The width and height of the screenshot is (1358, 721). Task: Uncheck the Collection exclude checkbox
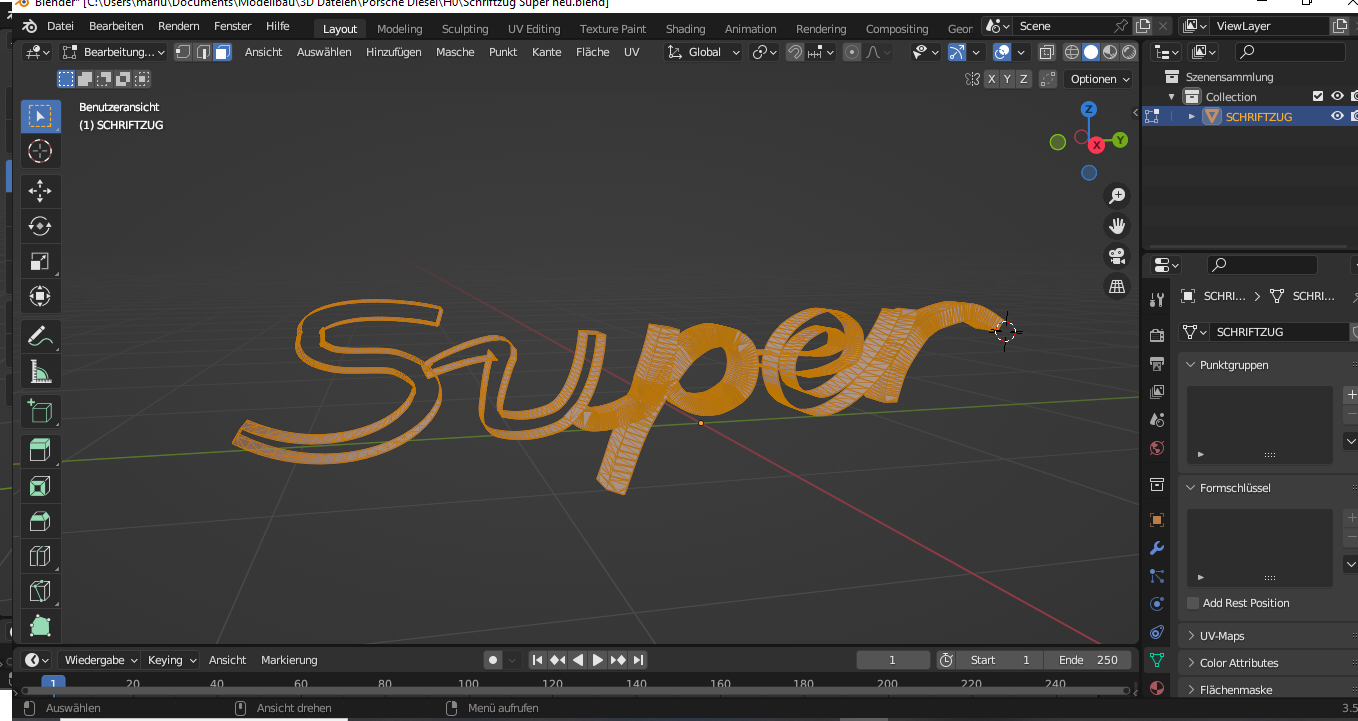click(1318, 96)
